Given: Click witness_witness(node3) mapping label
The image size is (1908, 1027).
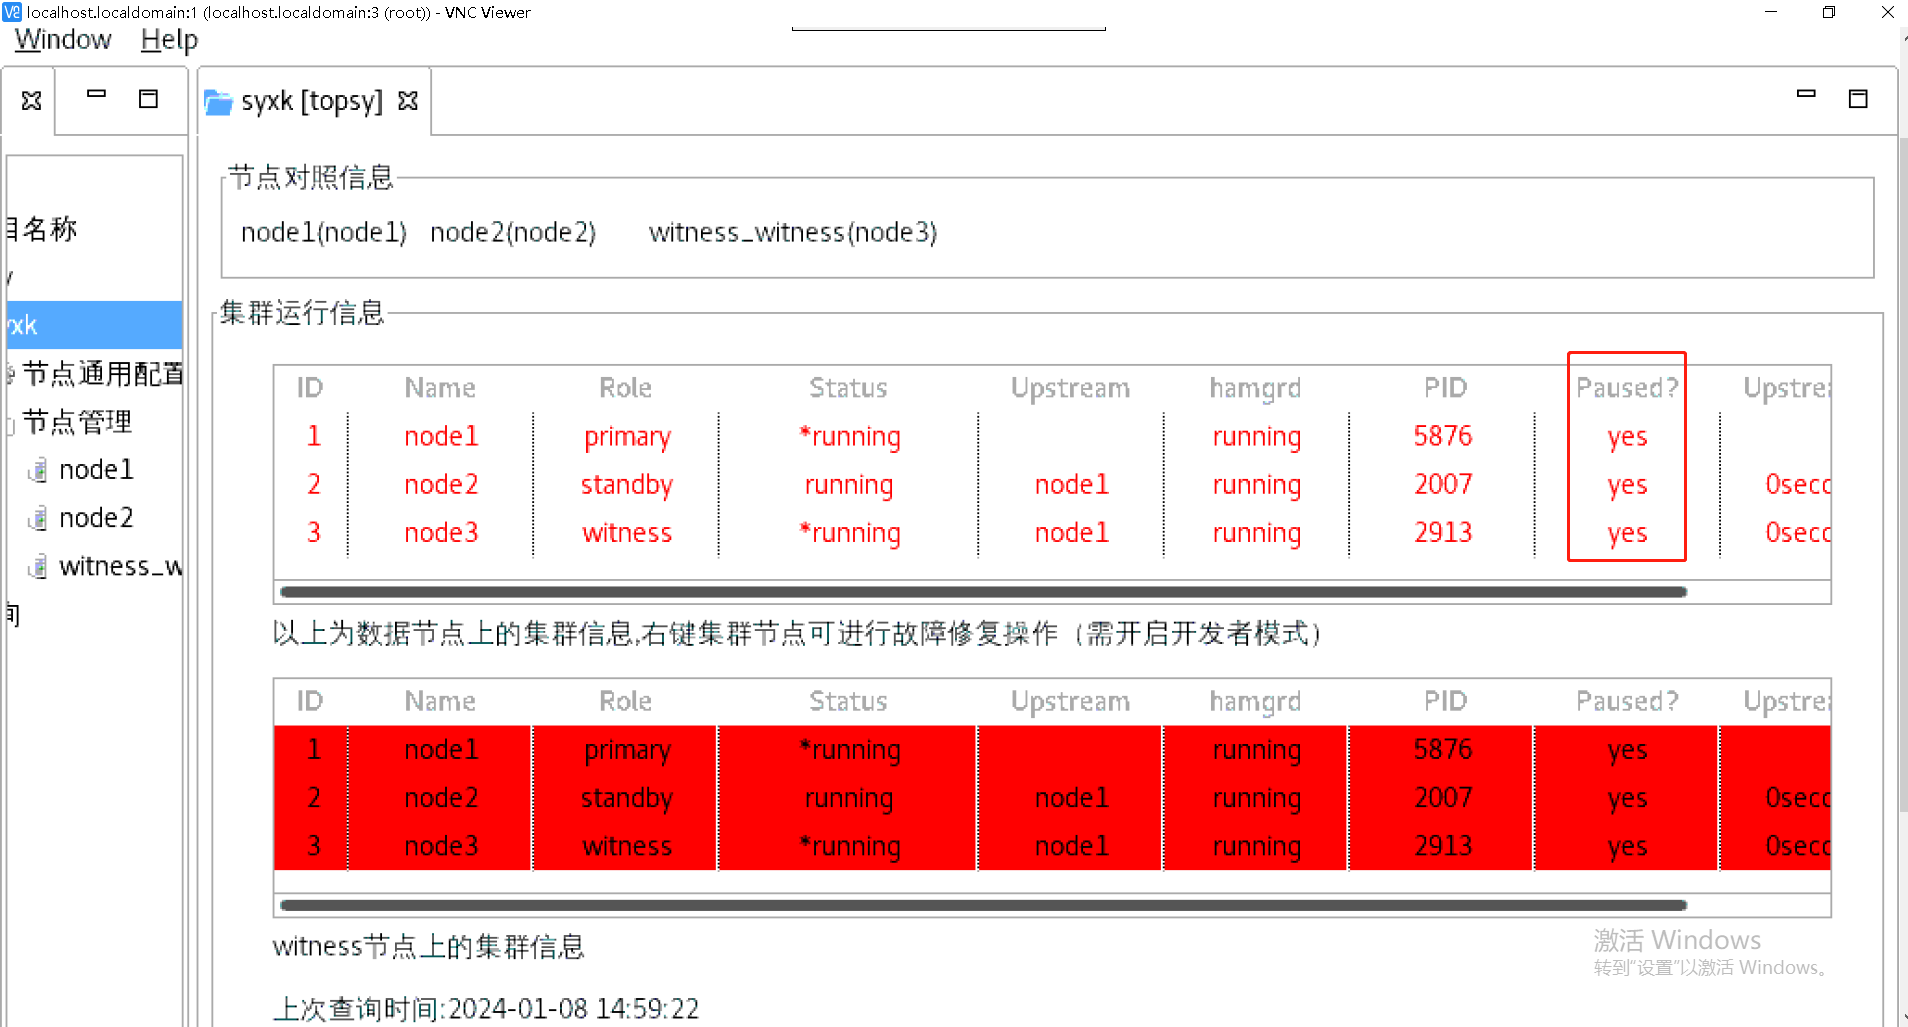Looking at the screenshot, I should tap(793, 232).
